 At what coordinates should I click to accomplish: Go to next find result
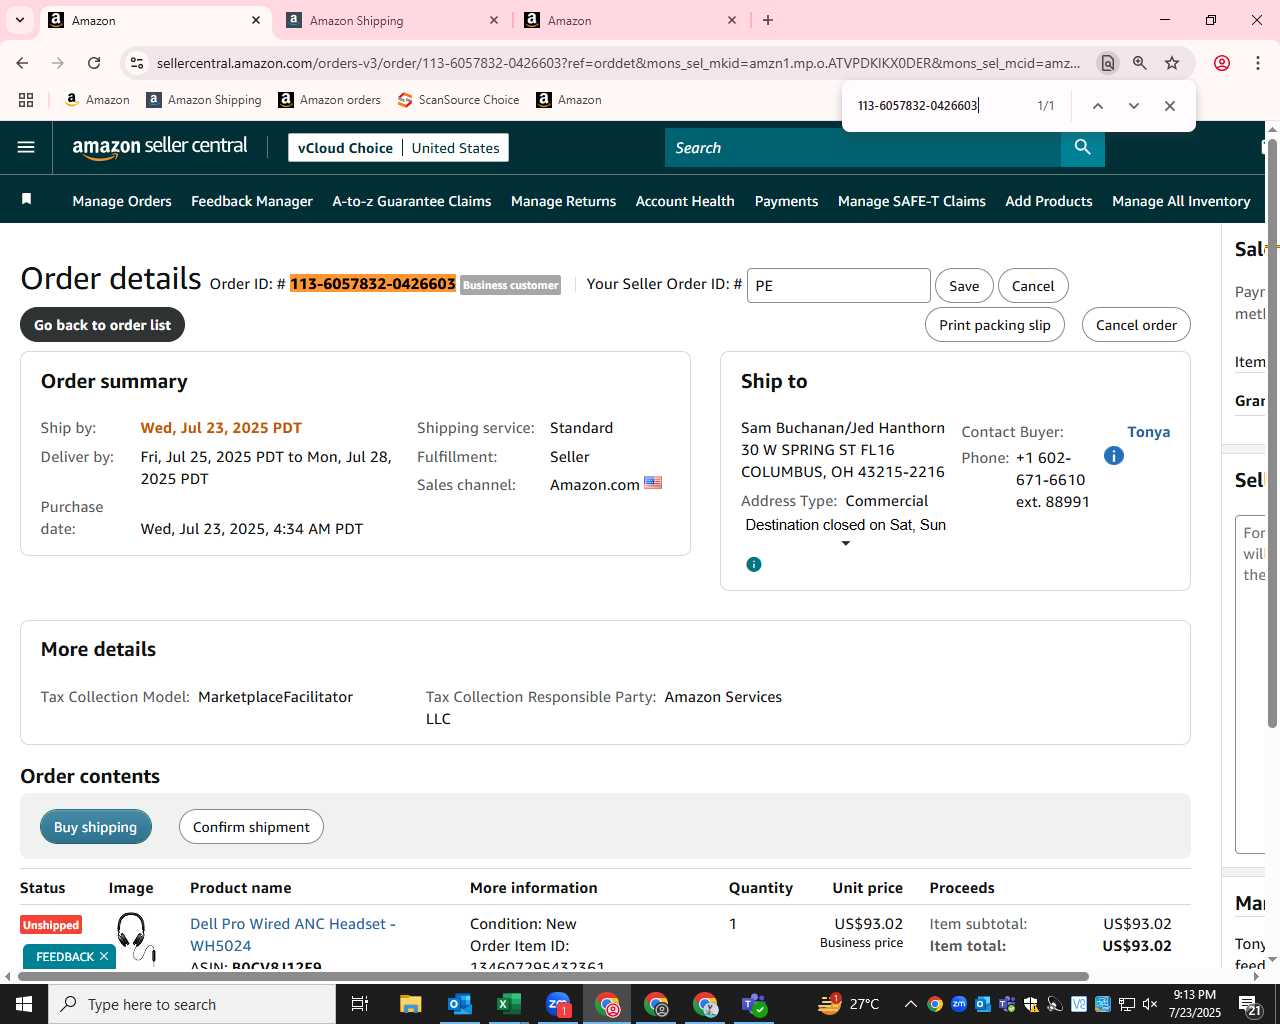[x=1133, y=106]
